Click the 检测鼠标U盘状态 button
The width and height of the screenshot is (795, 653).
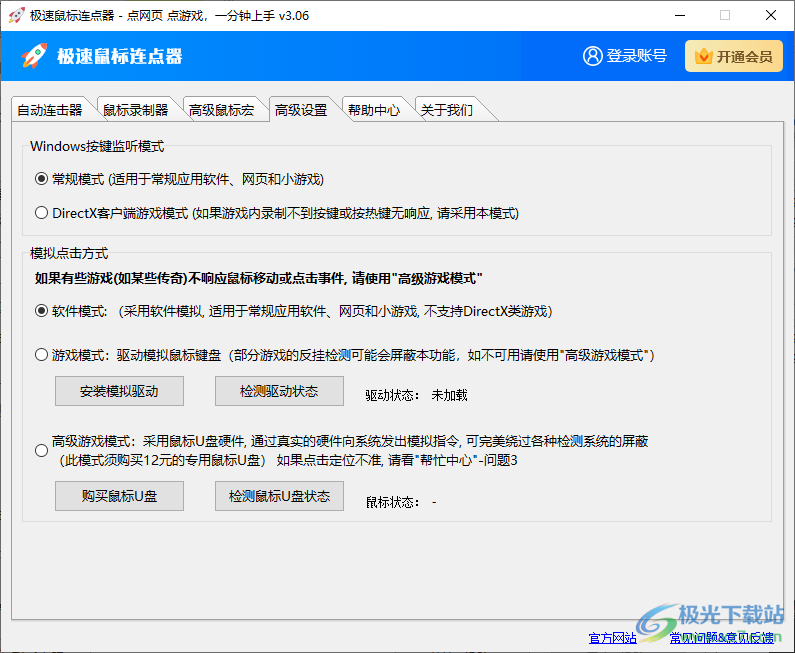pyautogui.click(x=279, y=496)
